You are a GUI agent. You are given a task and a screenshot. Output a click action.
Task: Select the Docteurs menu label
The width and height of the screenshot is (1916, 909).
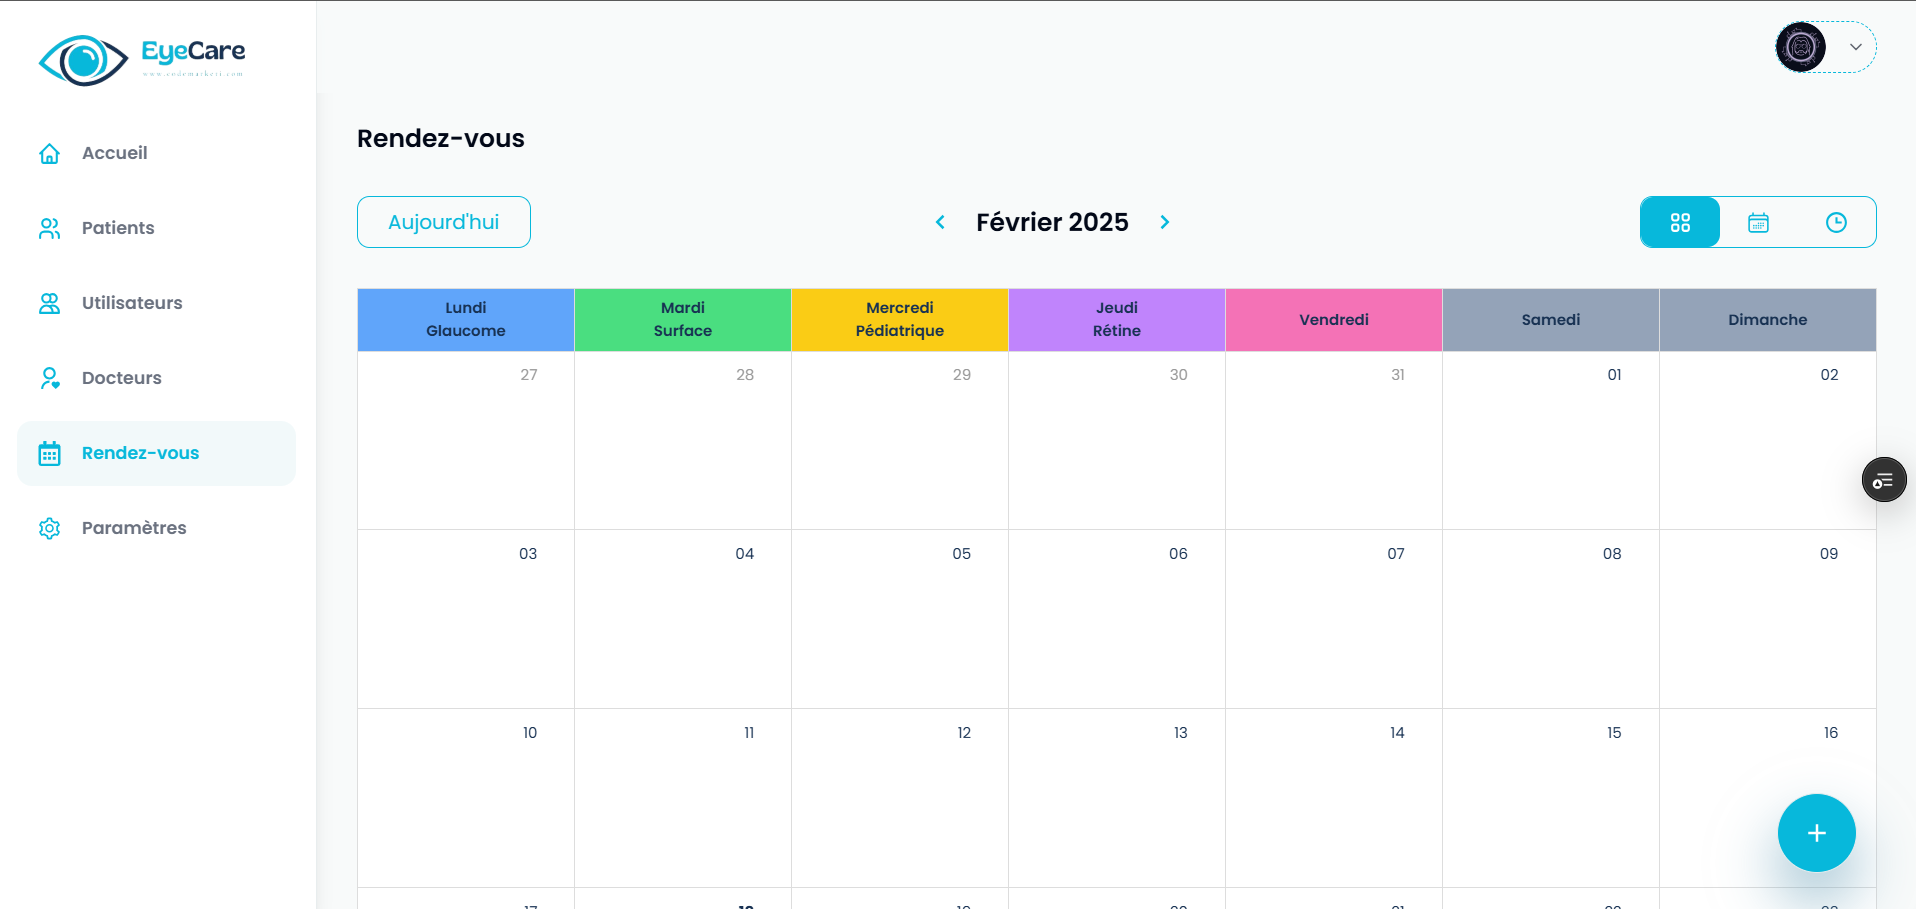pyautogui.click(x=122, y=378)
